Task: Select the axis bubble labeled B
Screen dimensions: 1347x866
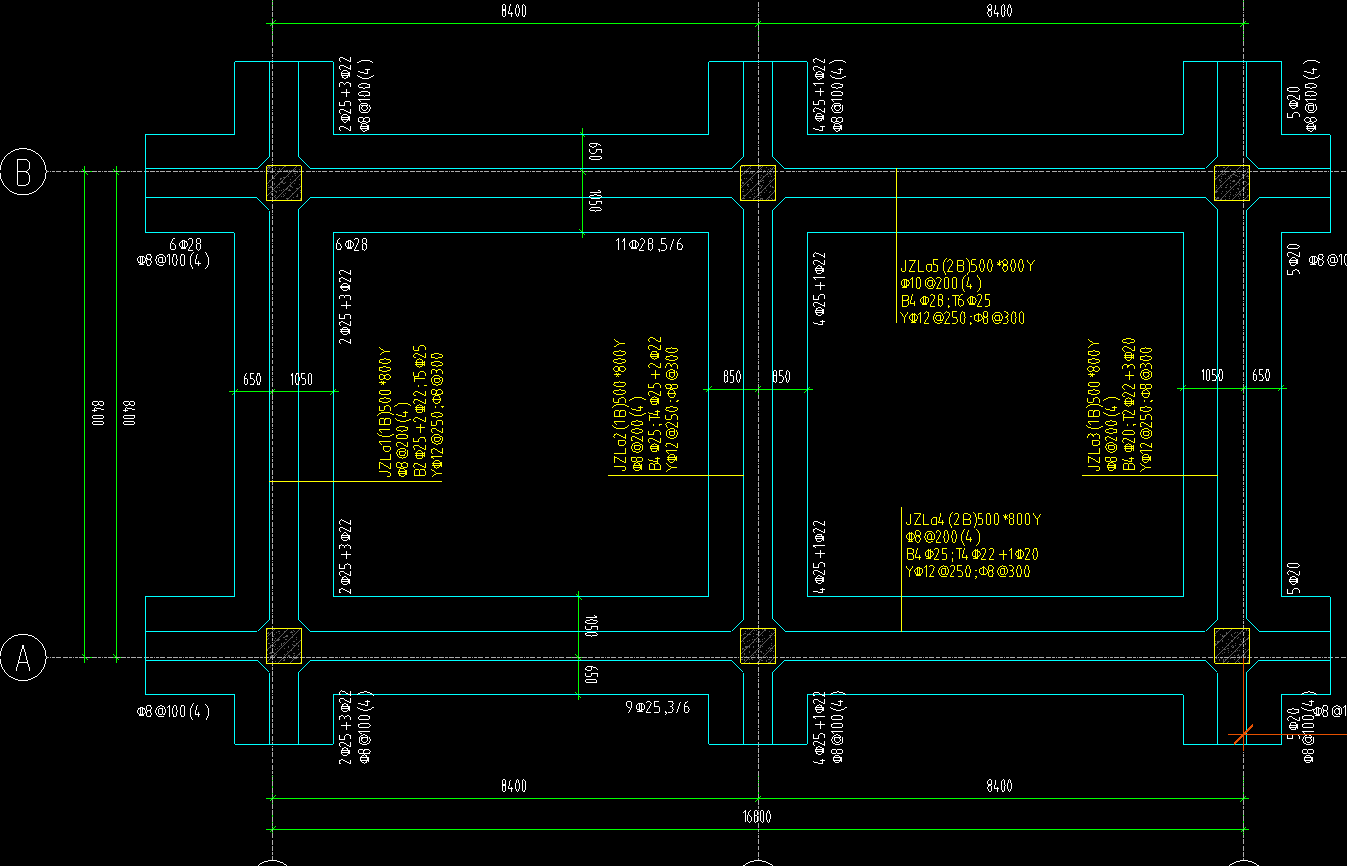Action: click(22, 171)
